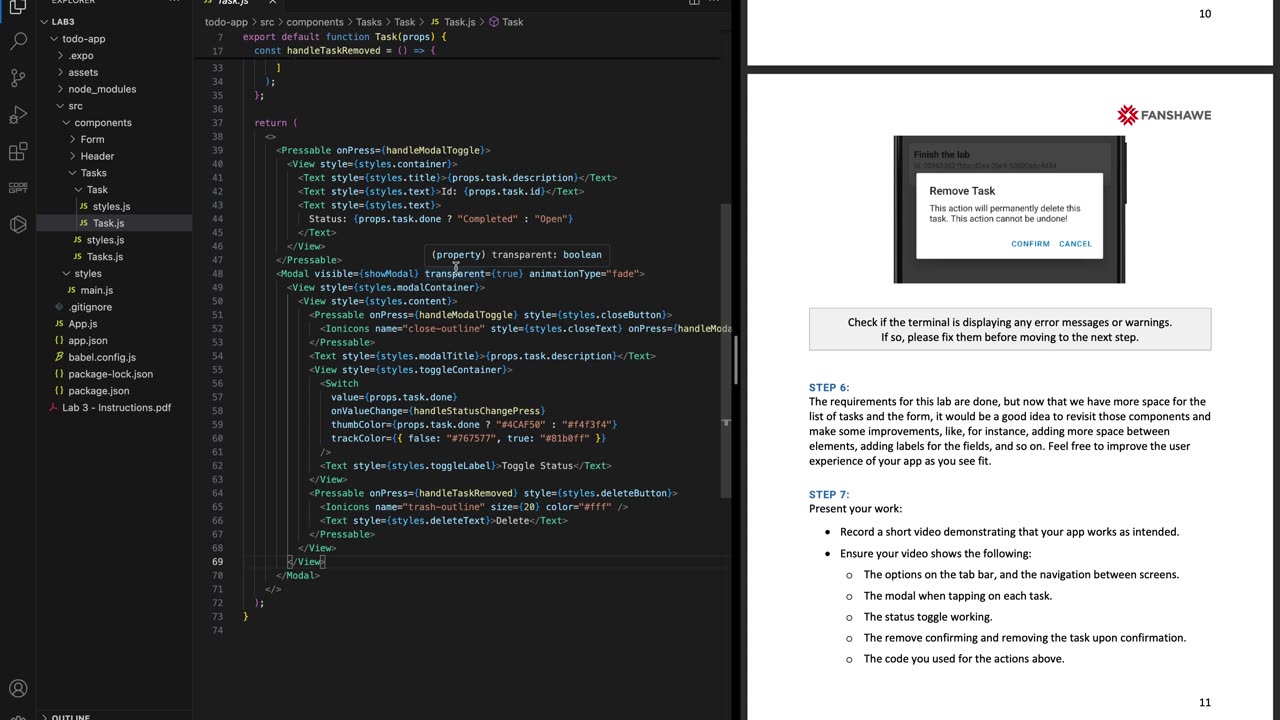
Task: Click the Remove Task dialog thumbnail
Action: [x=1009, y=209]
